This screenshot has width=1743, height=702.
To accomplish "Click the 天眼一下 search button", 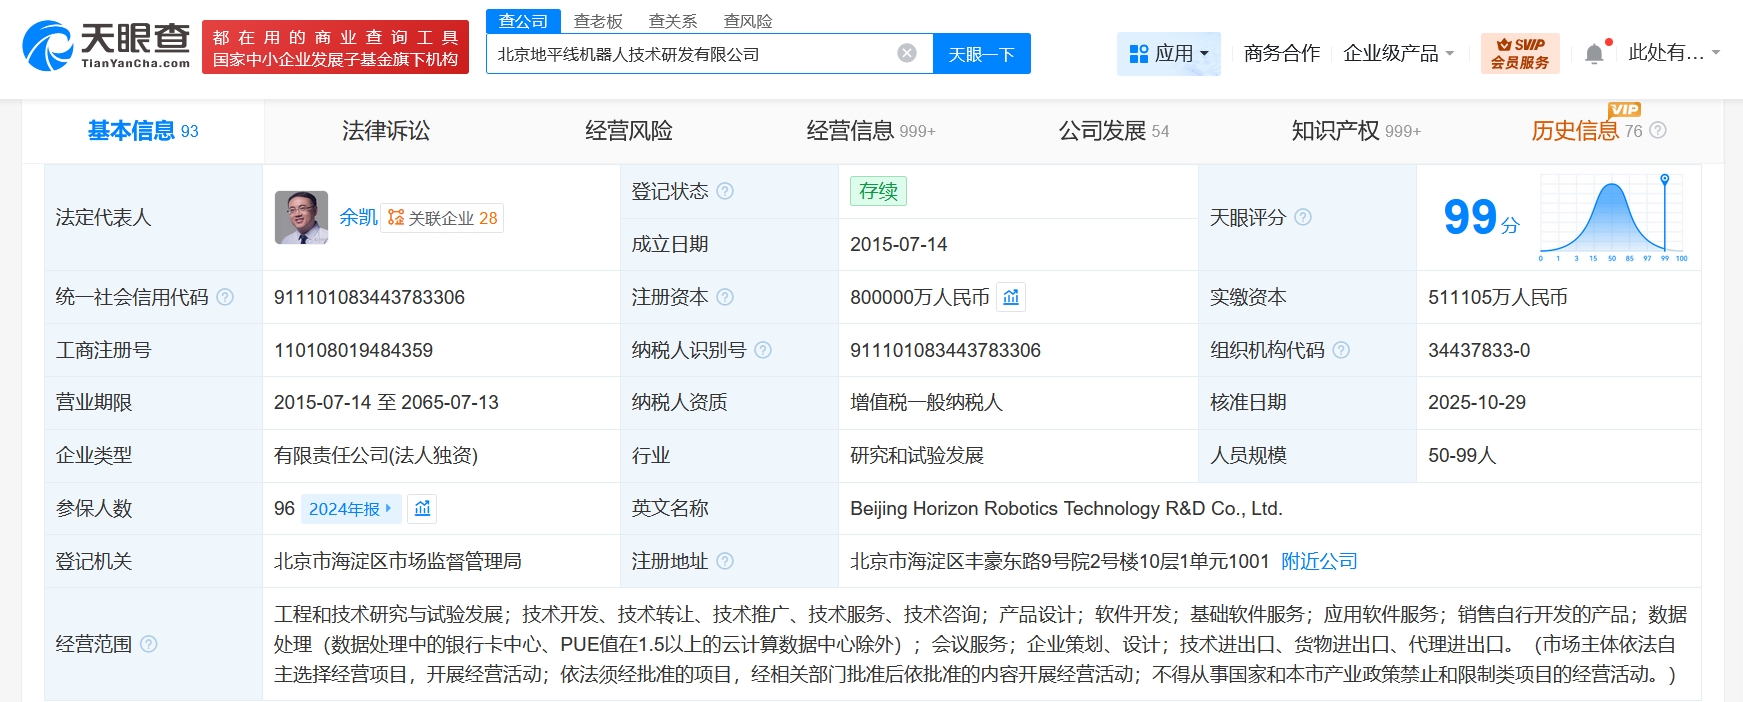I will click(982, 54).
